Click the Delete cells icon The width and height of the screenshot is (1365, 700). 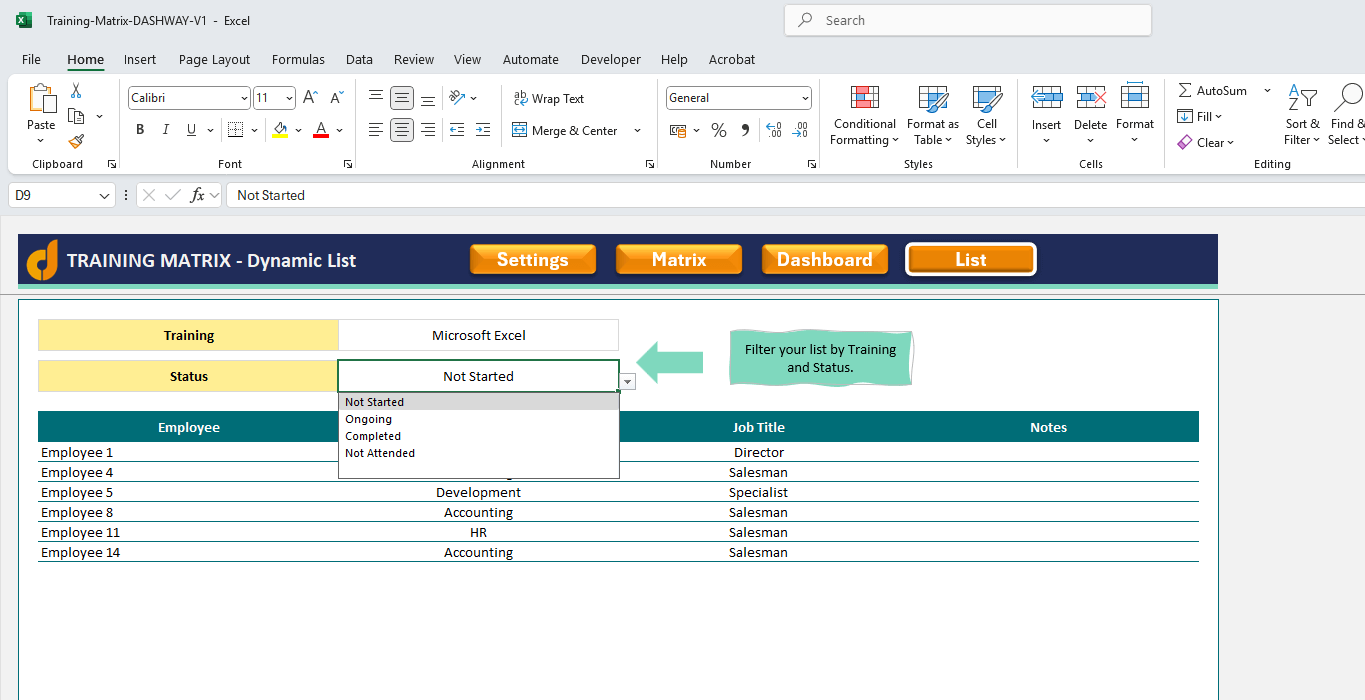tap(1091, 97)
